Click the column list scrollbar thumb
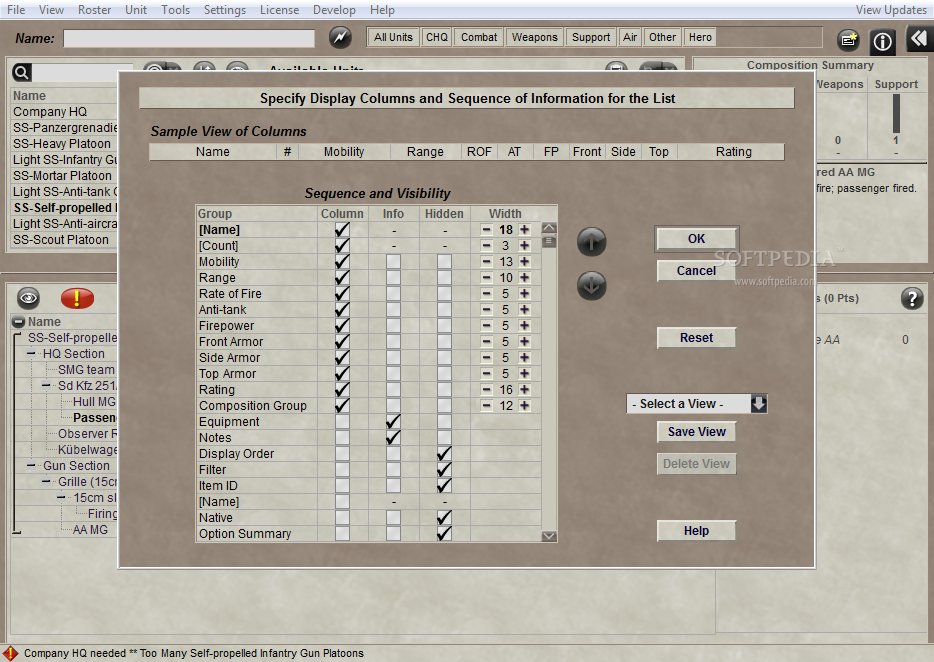Screen dimensions: 934x662 pyautogui.click(x=549, y=241)
